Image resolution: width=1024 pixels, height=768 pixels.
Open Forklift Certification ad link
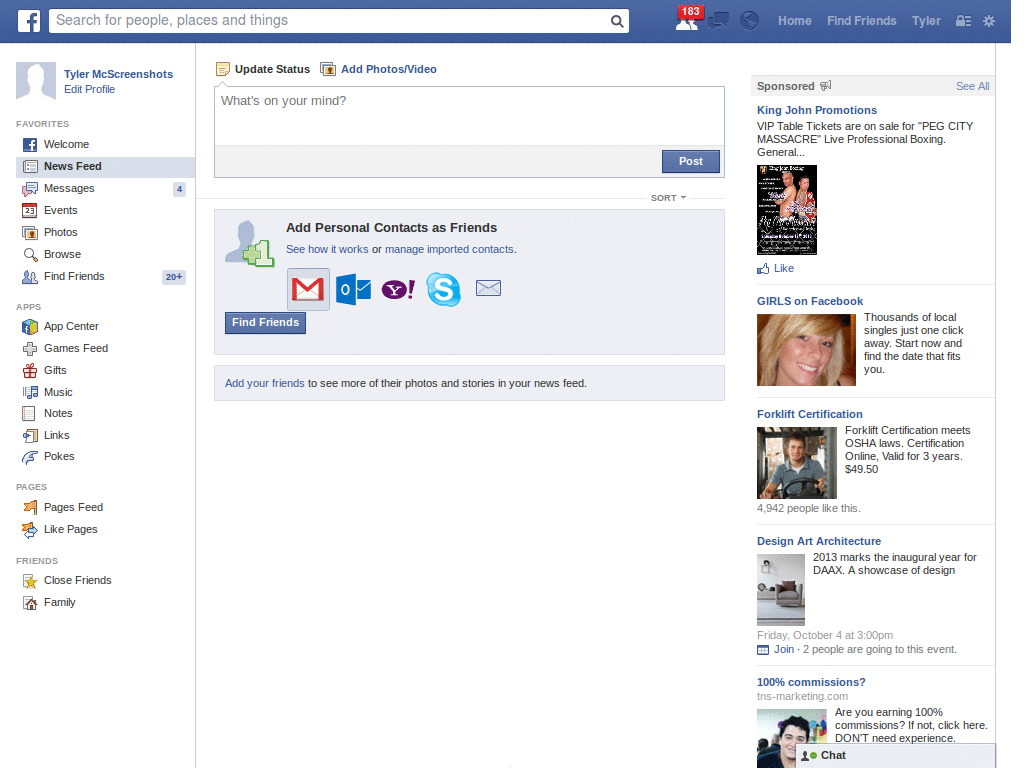point(809,414)
